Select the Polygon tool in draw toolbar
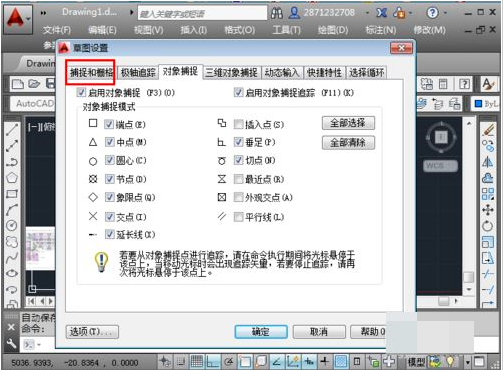503x370 pixels. [12, 178]
